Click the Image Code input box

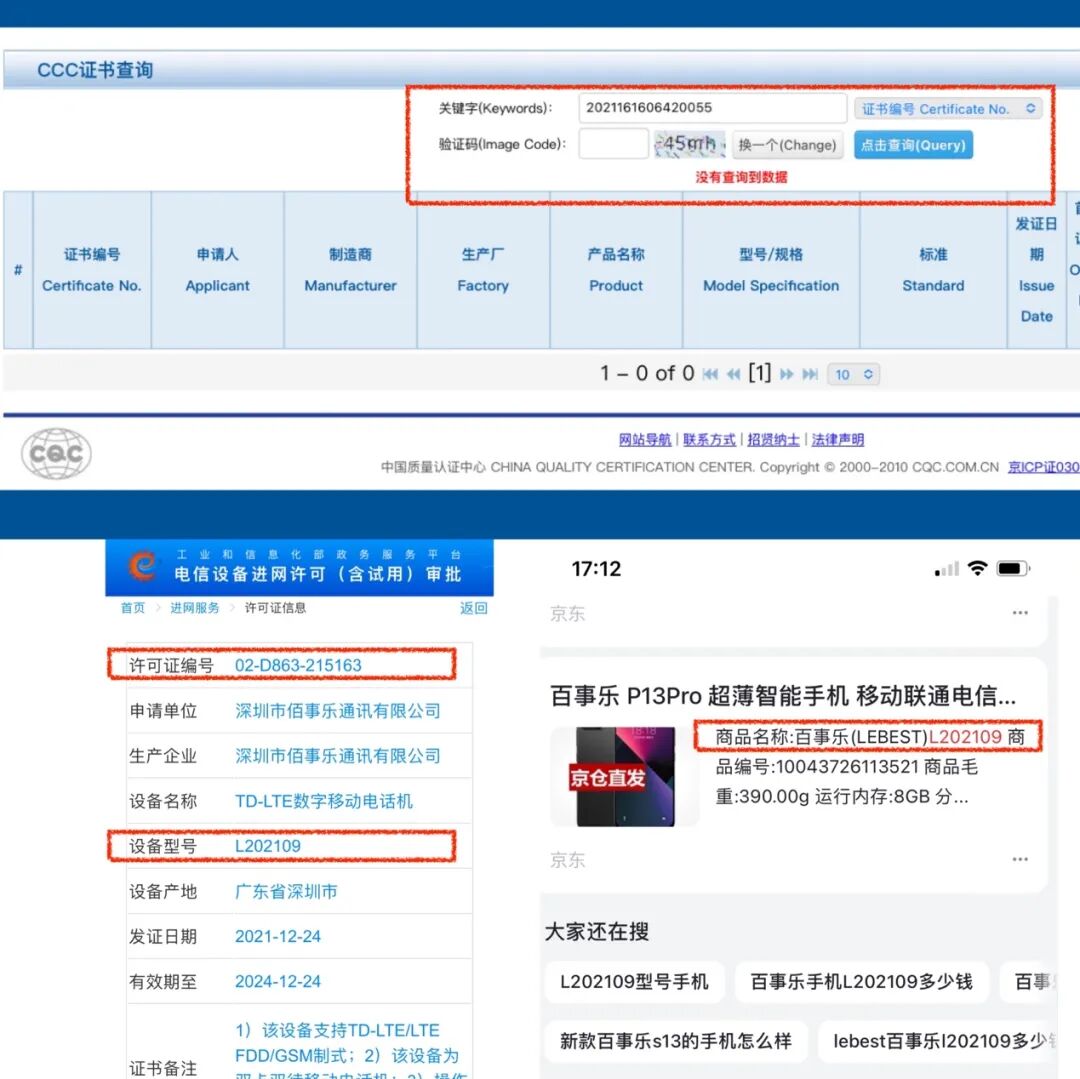coord(613,145)
